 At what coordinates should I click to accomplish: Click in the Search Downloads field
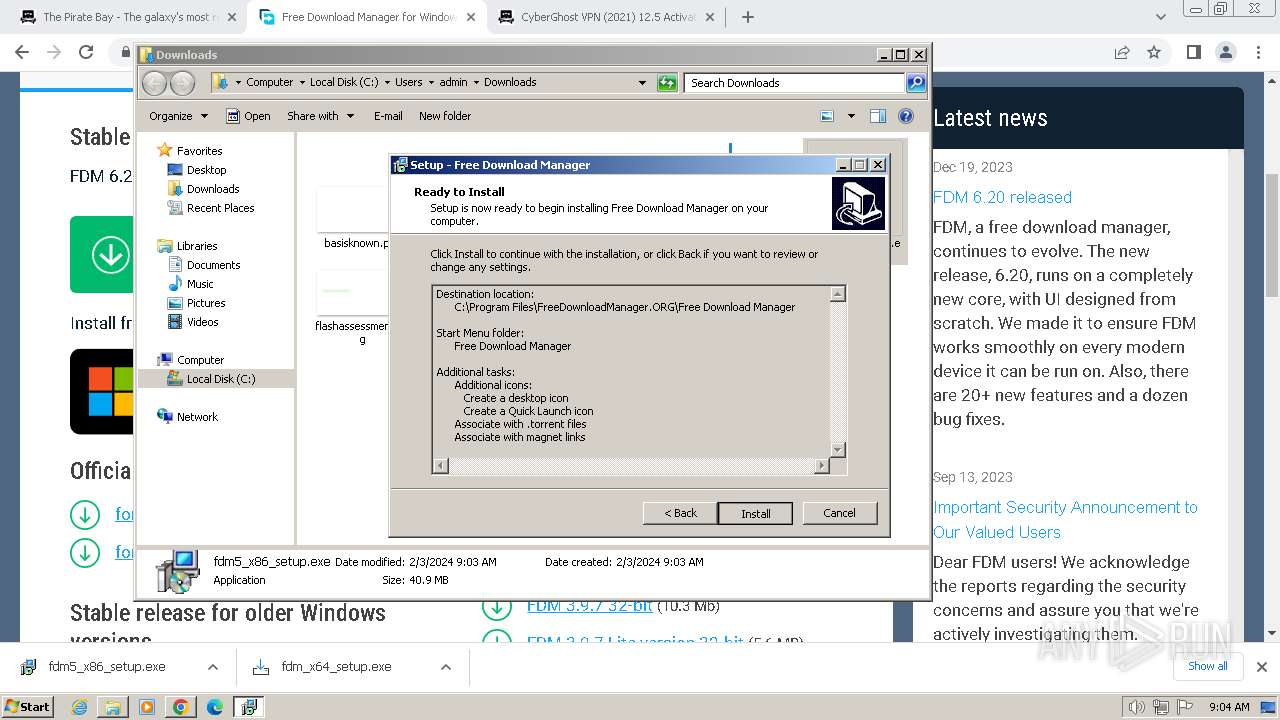point(795,83)
